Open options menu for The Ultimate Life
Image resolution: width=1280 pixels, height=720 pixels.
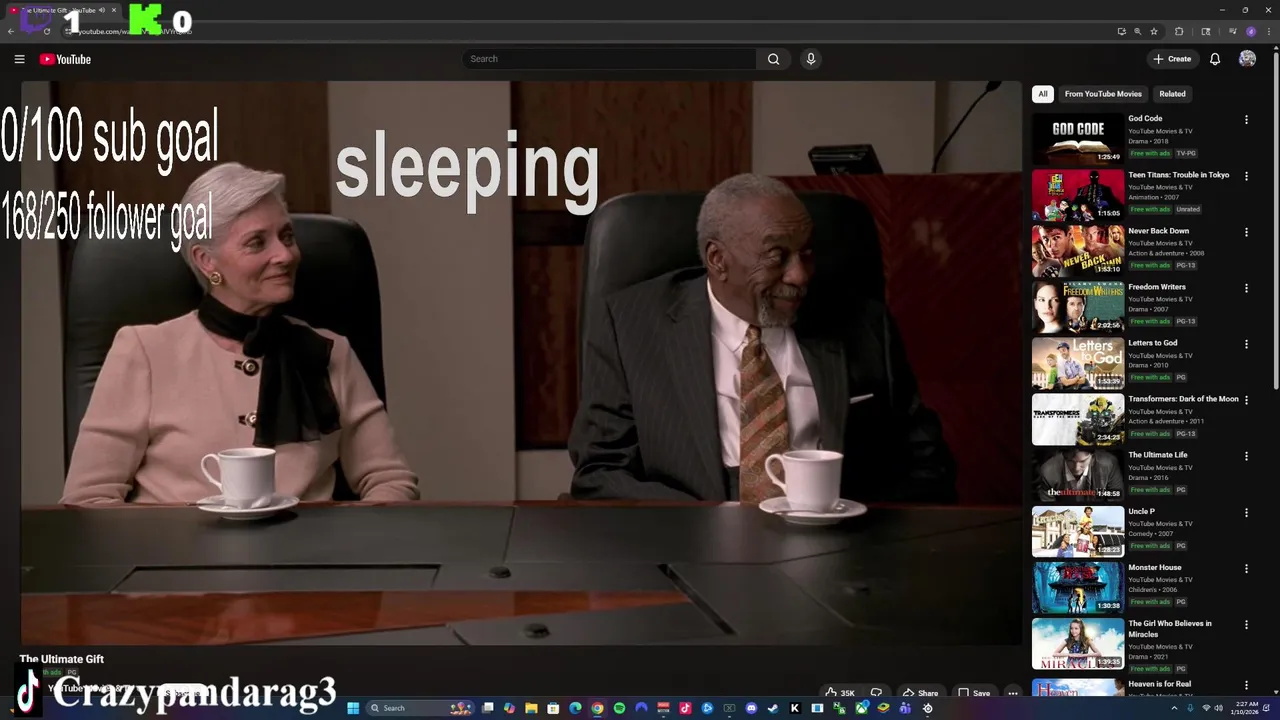pos(1246,456)
